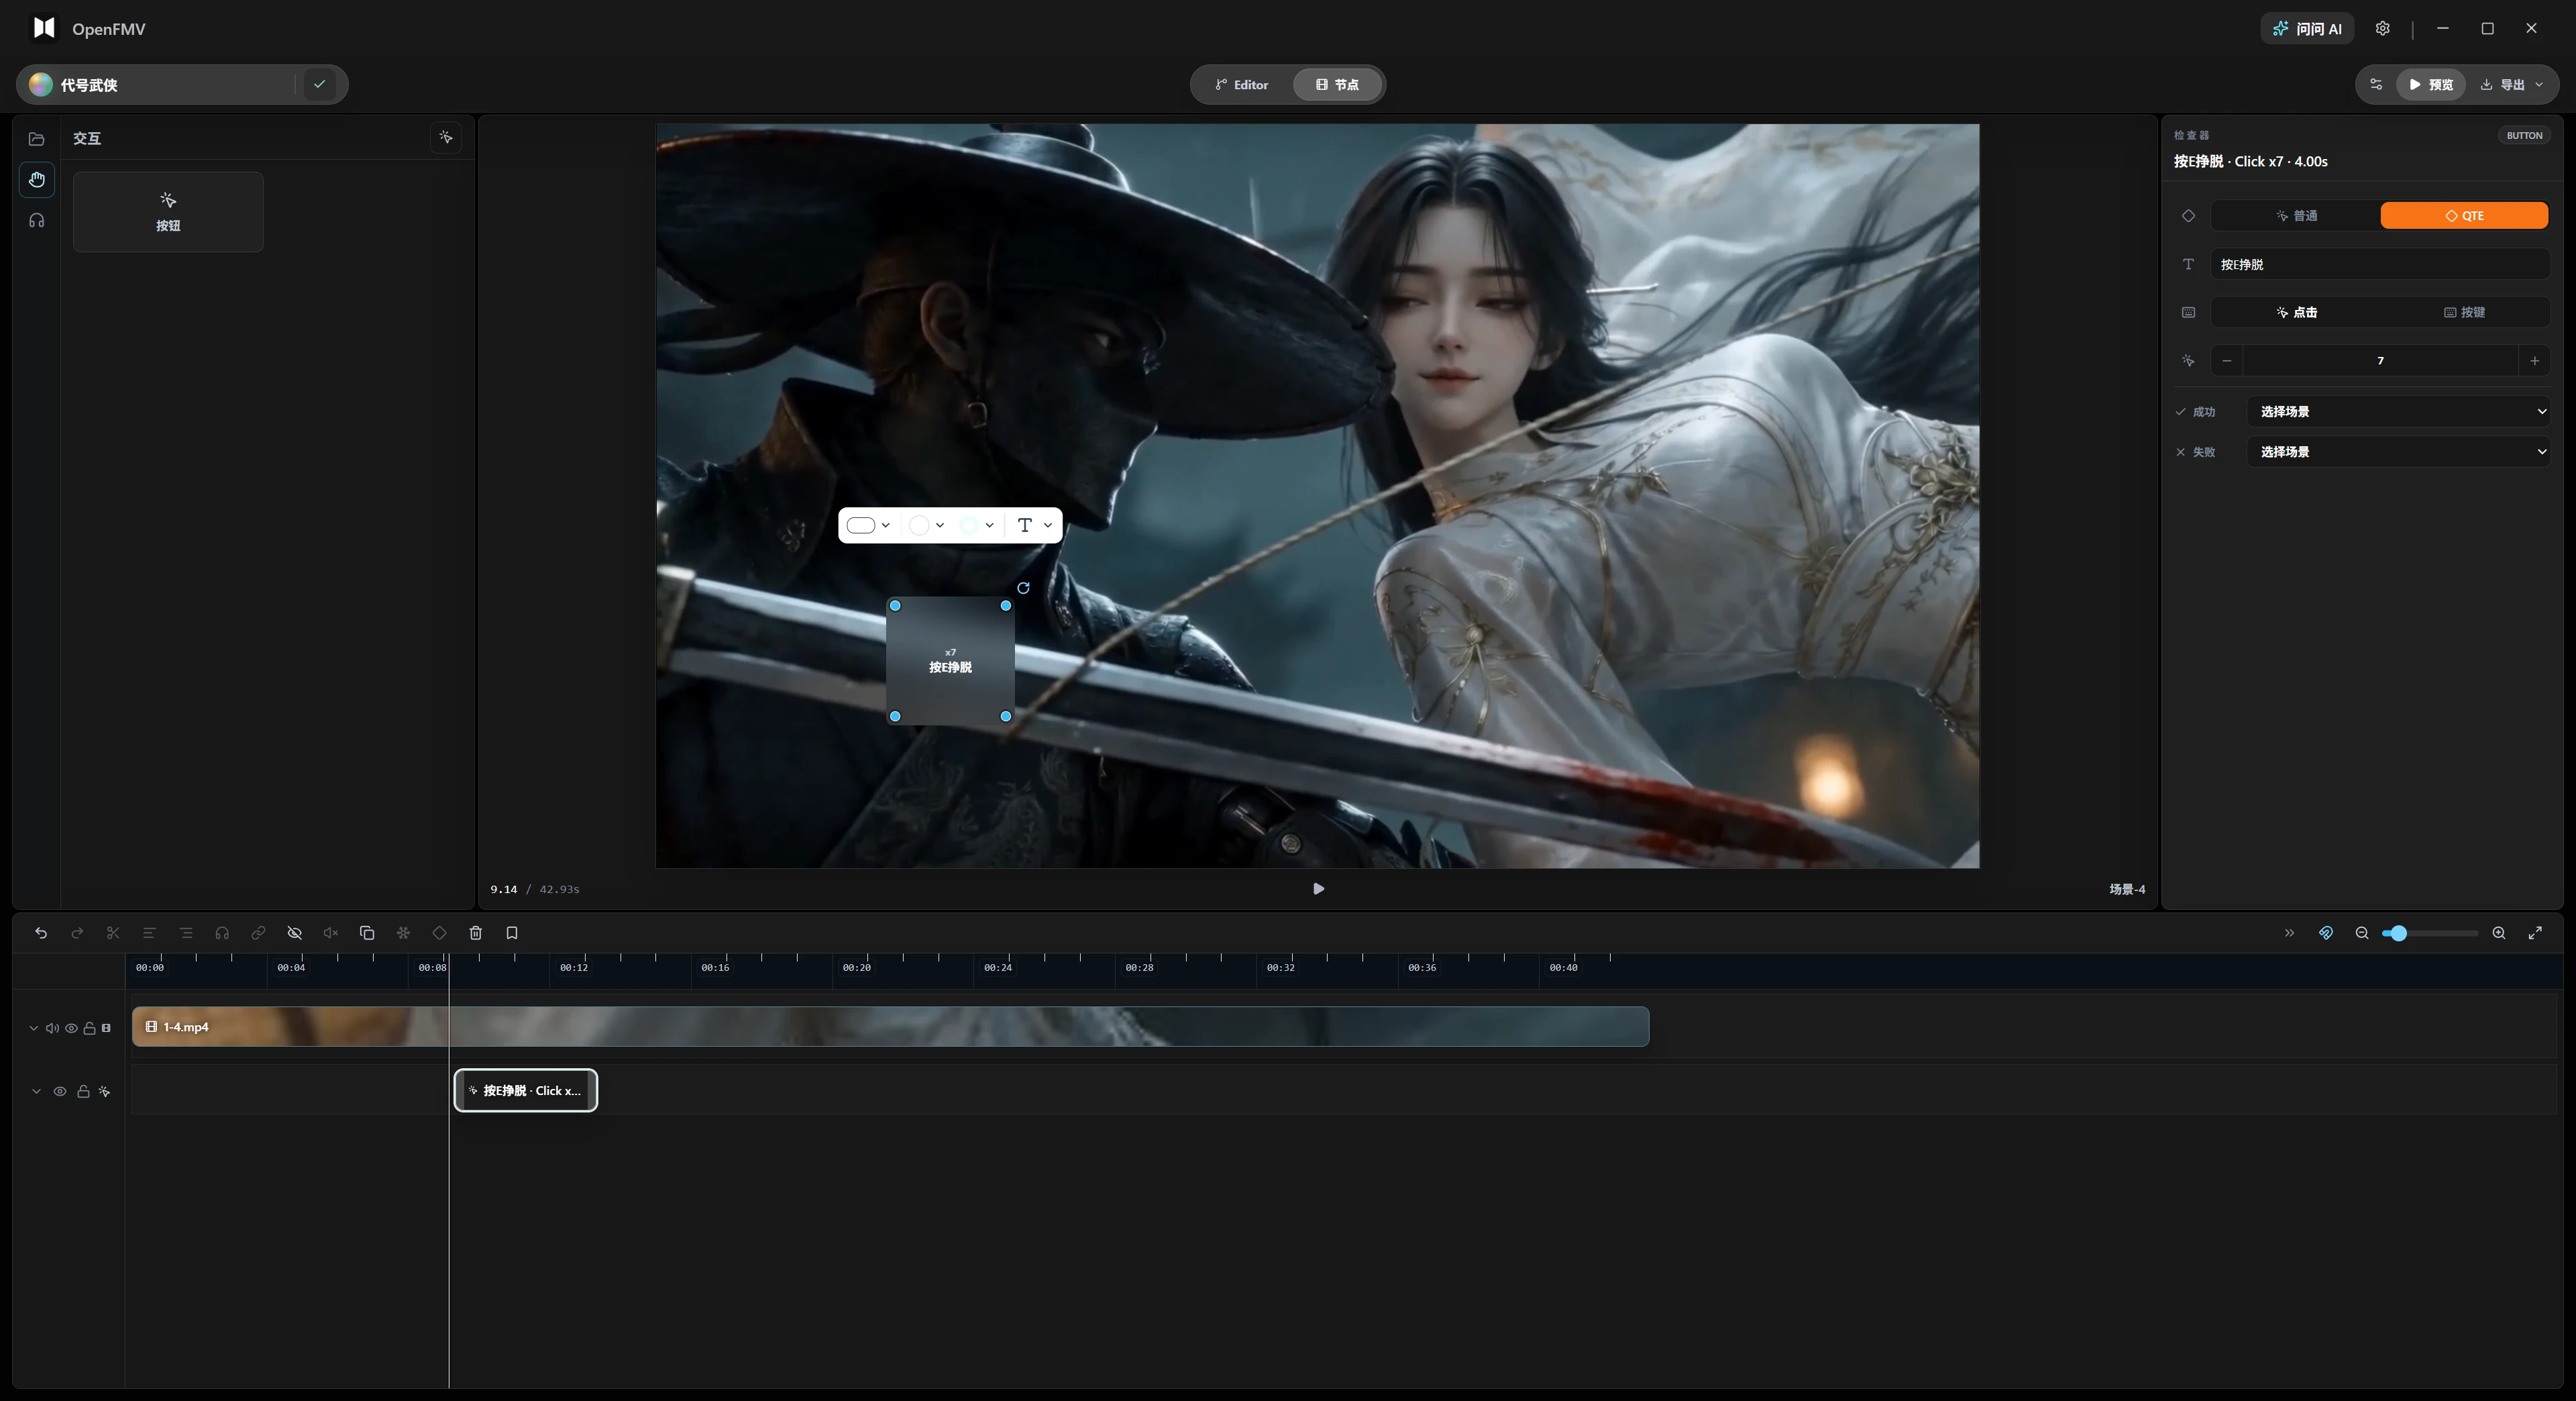Duplicate the selected clip with copy icon
Image resolution: width=2576 pixels, height=1401 pixels.
(367, 933)
